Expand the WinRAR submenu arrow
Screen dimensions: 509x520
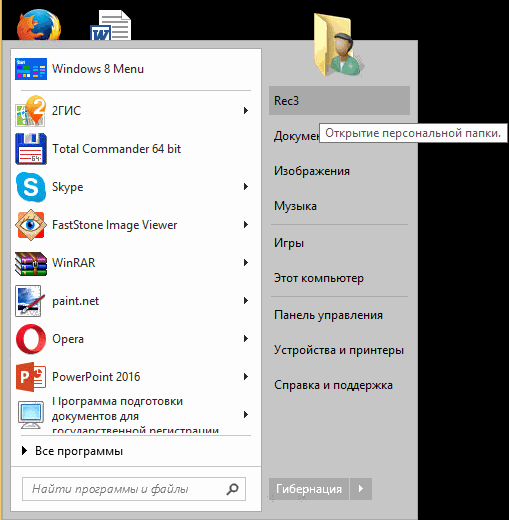point(246,263)
